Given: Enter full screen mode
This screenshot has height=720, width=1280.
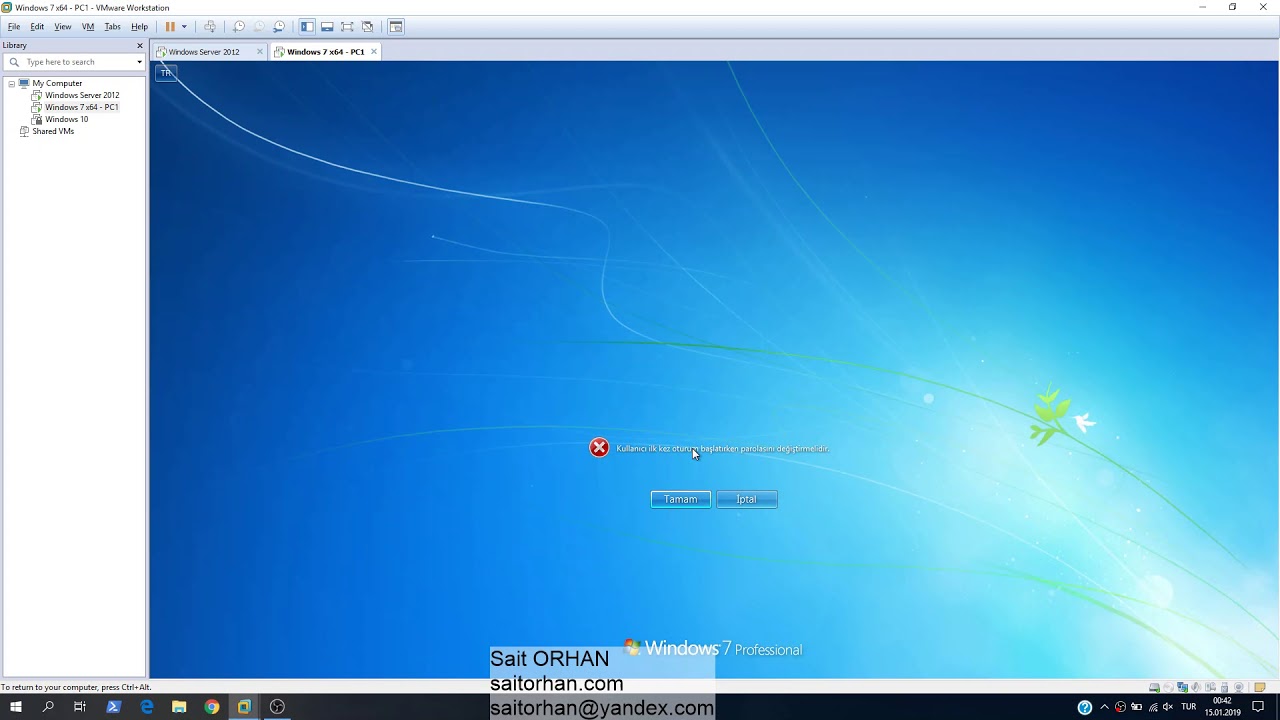Looking at the screenshot, I should point(347,27).
